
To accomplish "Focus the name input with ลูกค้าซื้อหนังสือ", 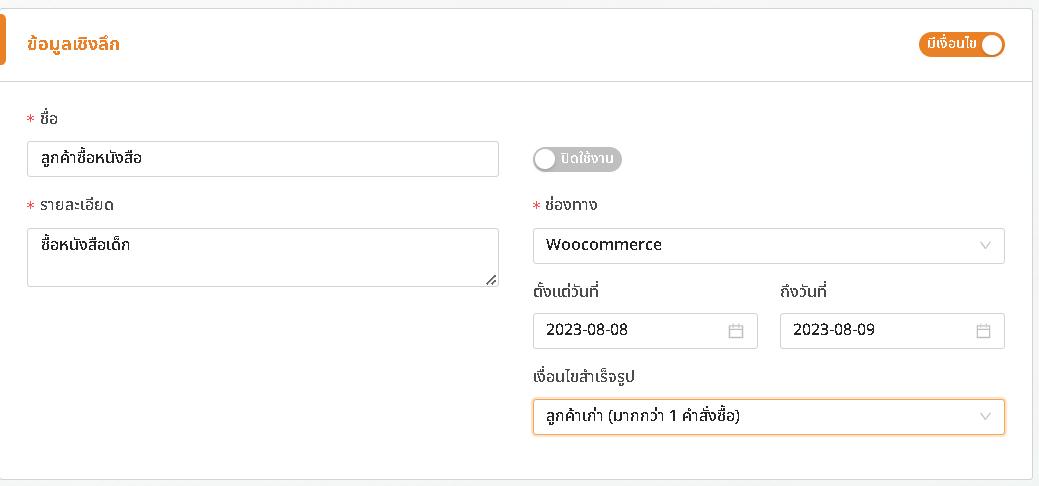I will (x=263, y=159).
